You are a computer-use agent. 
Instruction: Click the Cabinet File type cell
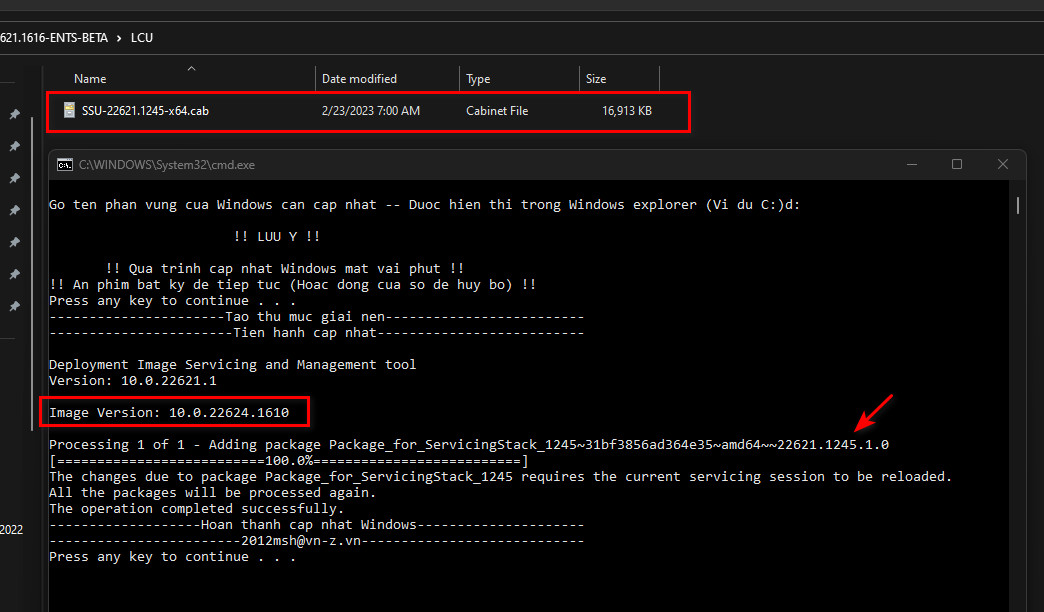497,111
